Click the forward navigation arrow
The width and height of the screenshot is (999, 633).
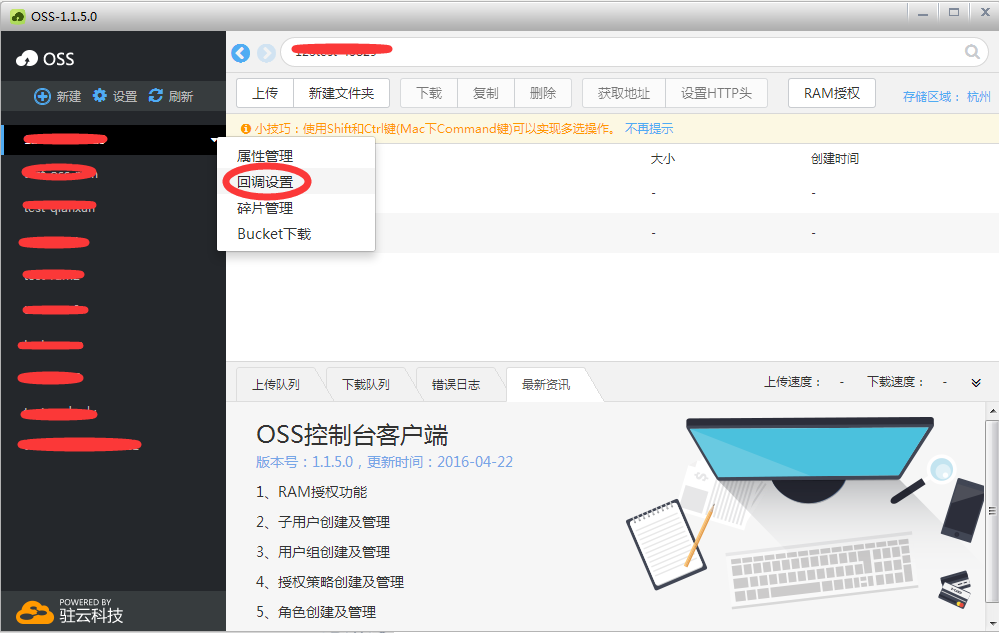[266, 53]
